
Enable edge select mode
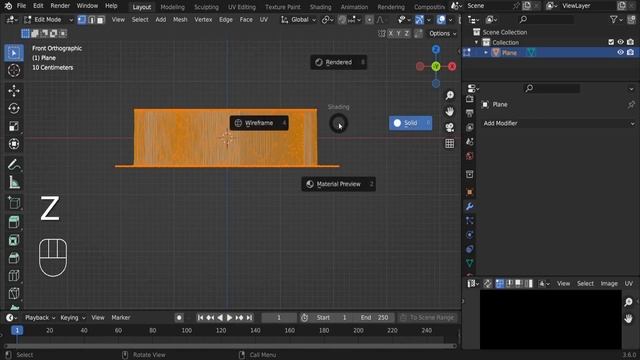pyautogui.click(x=91, y=20)
